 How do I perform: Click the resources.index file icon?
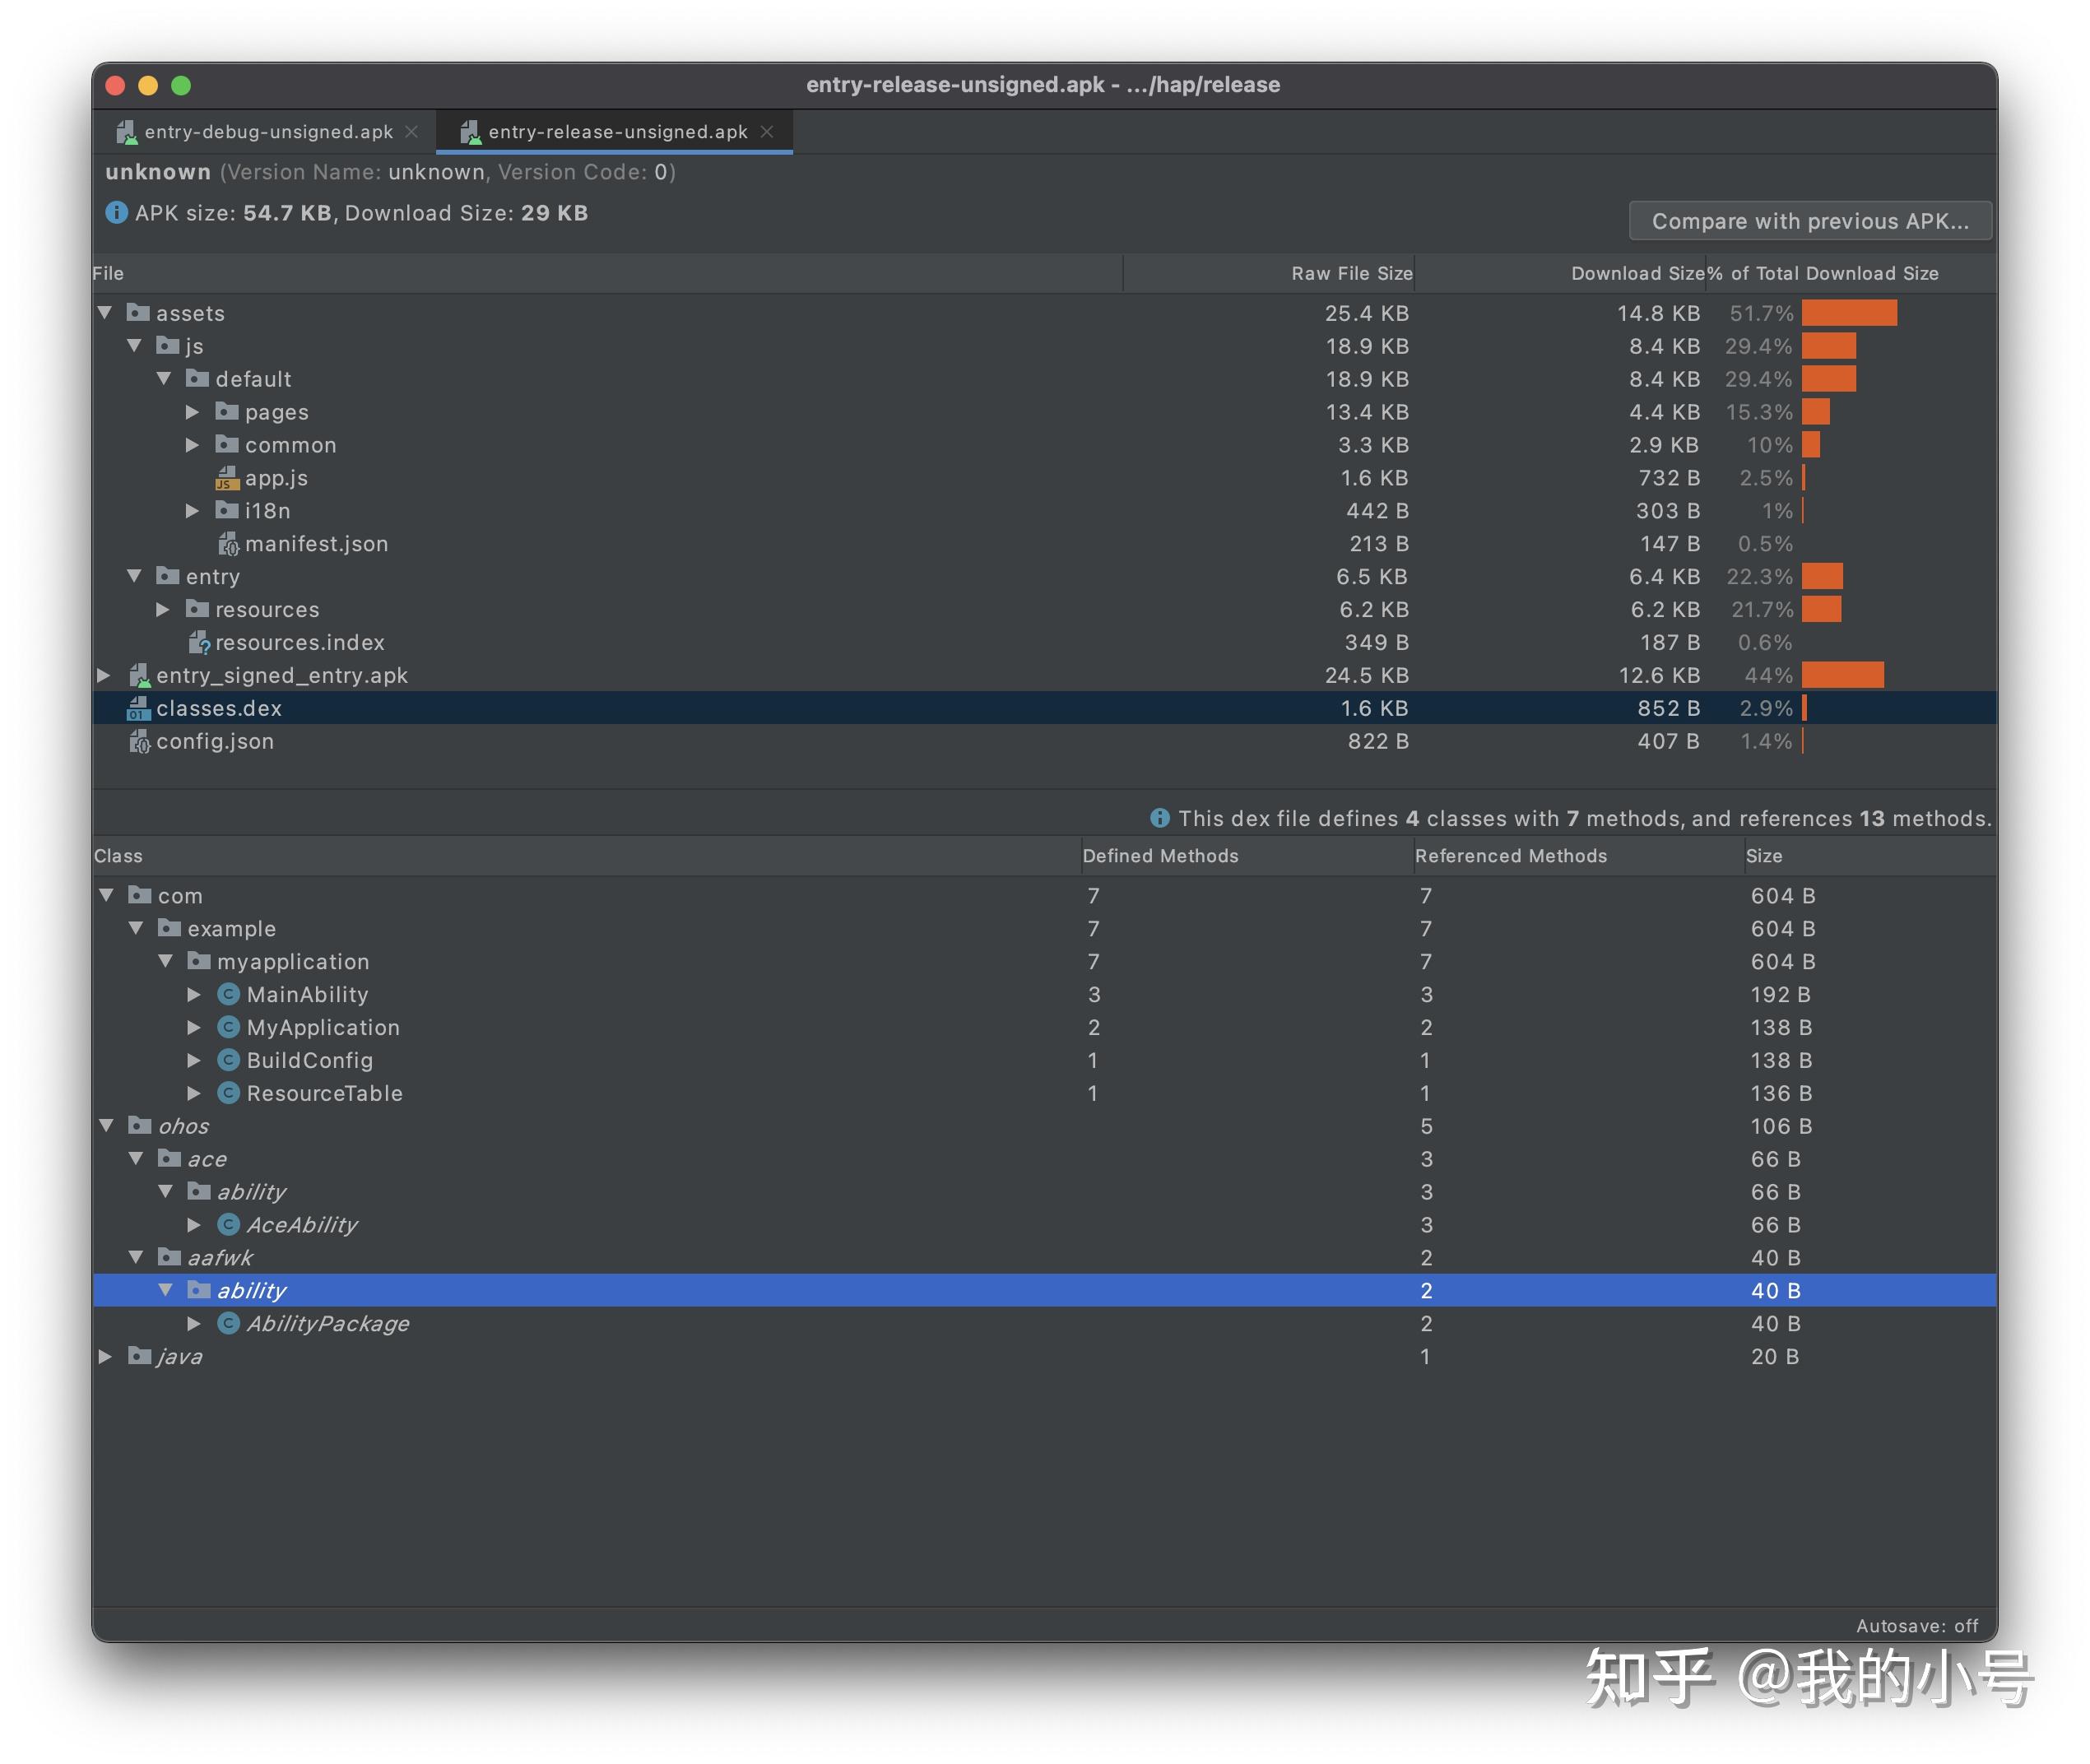click(x=199, y=643)
